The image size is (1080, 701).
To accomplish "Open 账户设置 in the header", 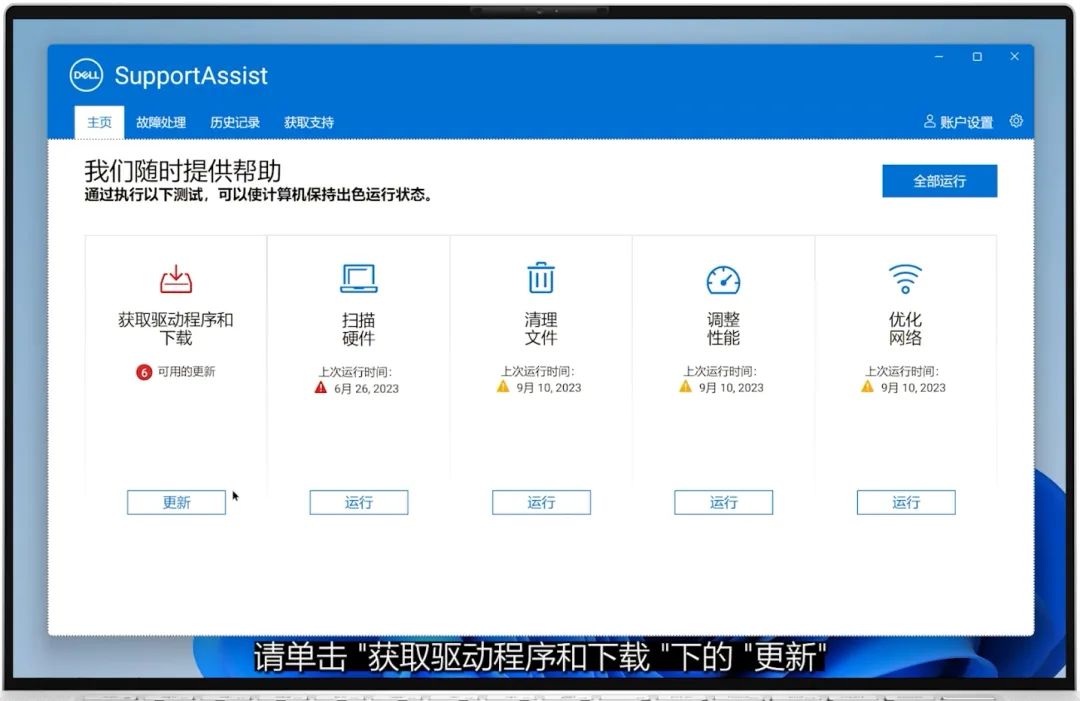I will [959, 122].
